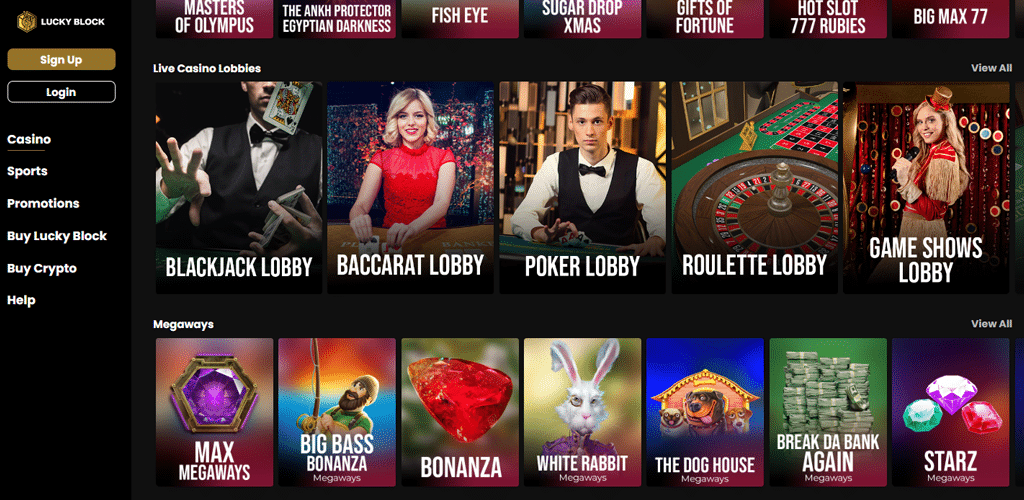Click the gold Sign Up button
The width and height of the screenshot is (1024, 500).
[61, 59]
